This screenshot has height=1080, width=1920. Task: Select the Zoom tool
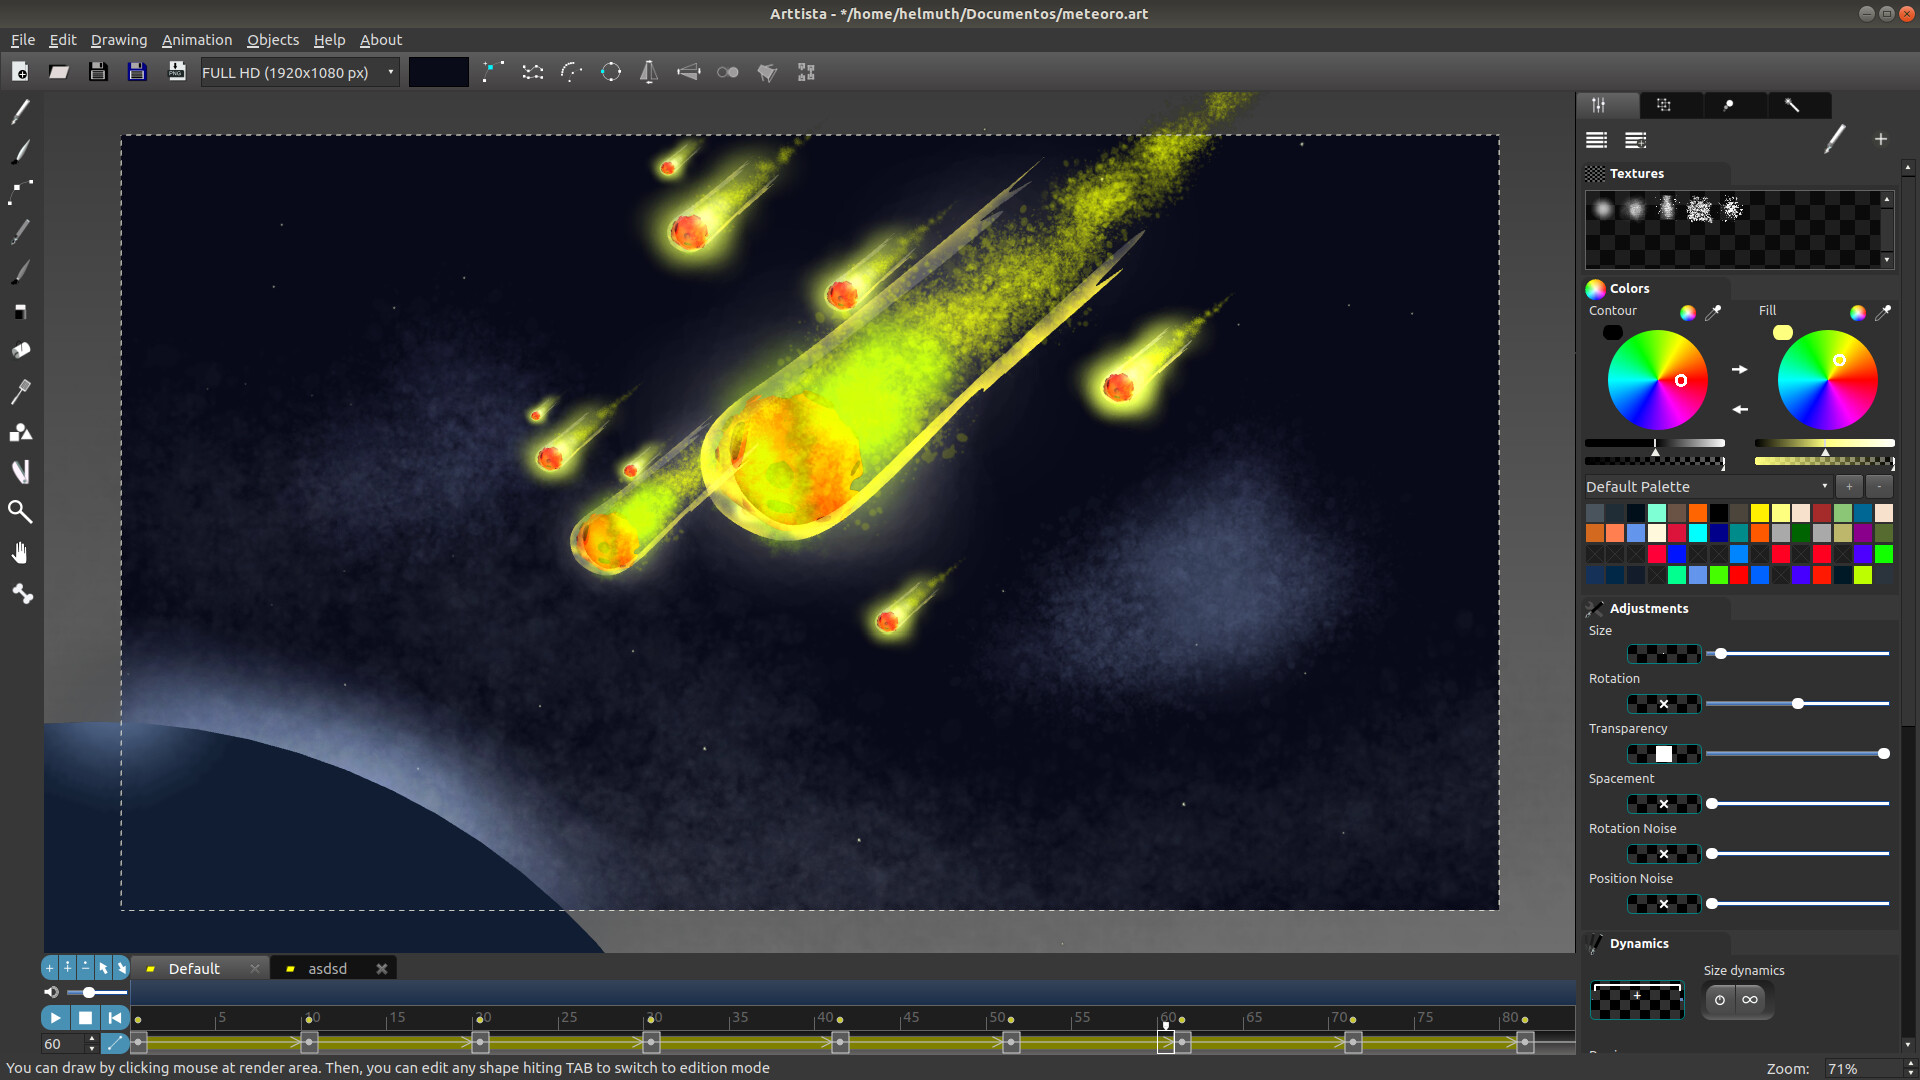coord(20,512)
